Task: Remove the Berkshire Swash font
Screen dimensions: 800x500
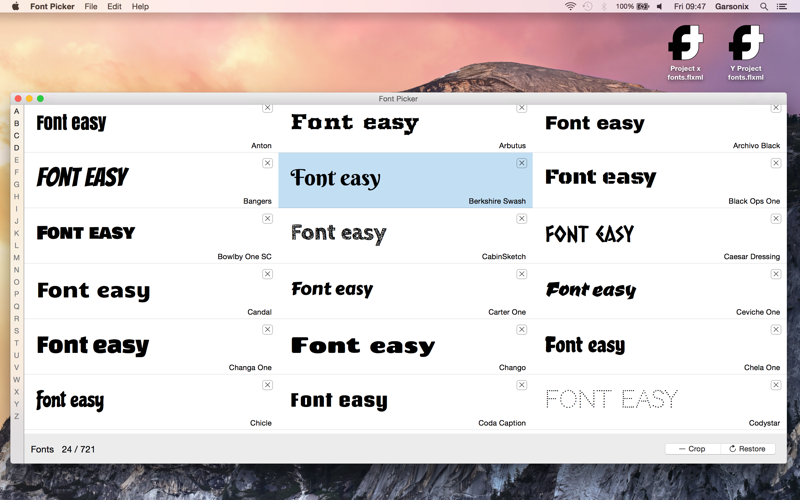Action: [521, 163]
